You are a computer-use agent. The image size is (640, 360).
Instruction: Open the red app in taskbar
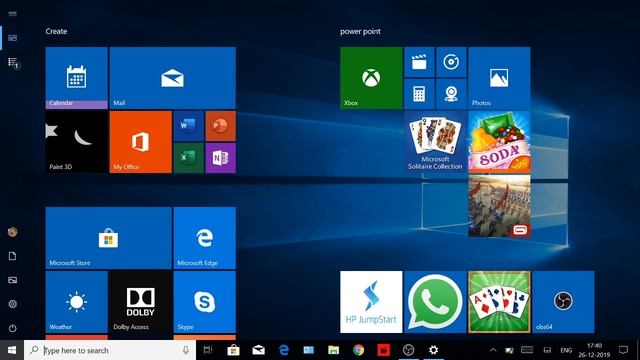(x=384, y=350)
